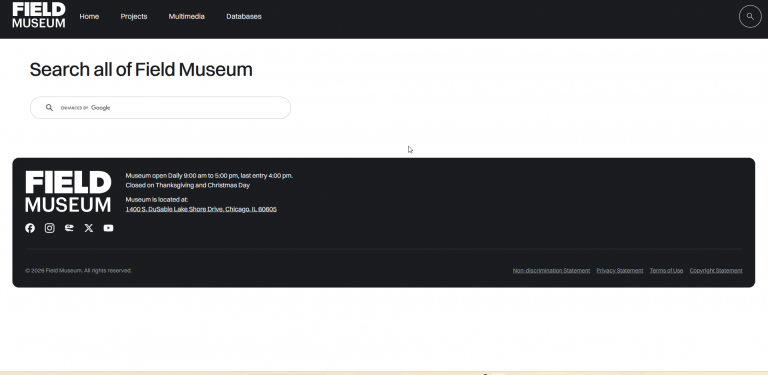This screenshot has height=375, width=768.
Task: Click the 'Museum open Daily' hours text
Action: click(x=209, y=175)
